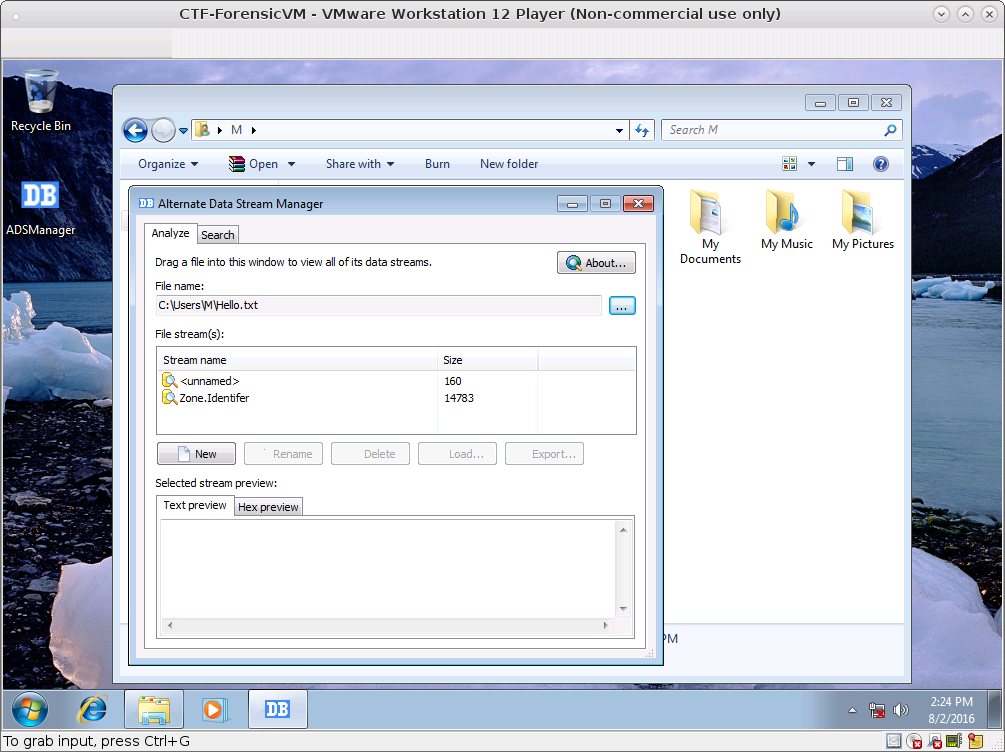Switch to the Text preview tab
Screen dimensions: 1005x752
point(195,505)
